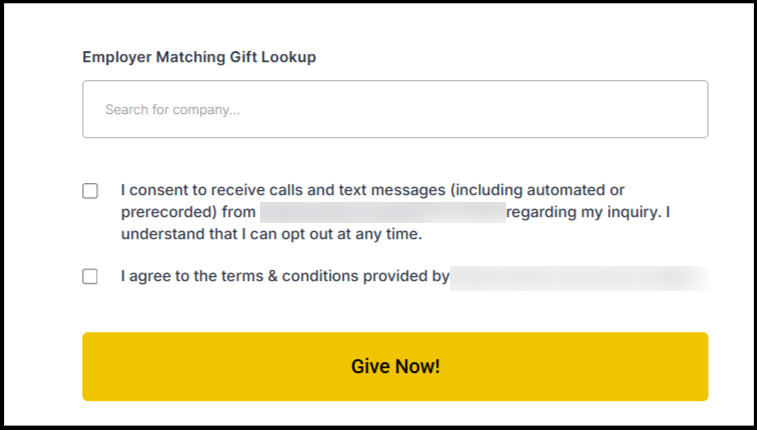This screenshot has height=430, width=757.
Task: Enable the calls and text messages consent checkbox
Action: coord(90,191)
